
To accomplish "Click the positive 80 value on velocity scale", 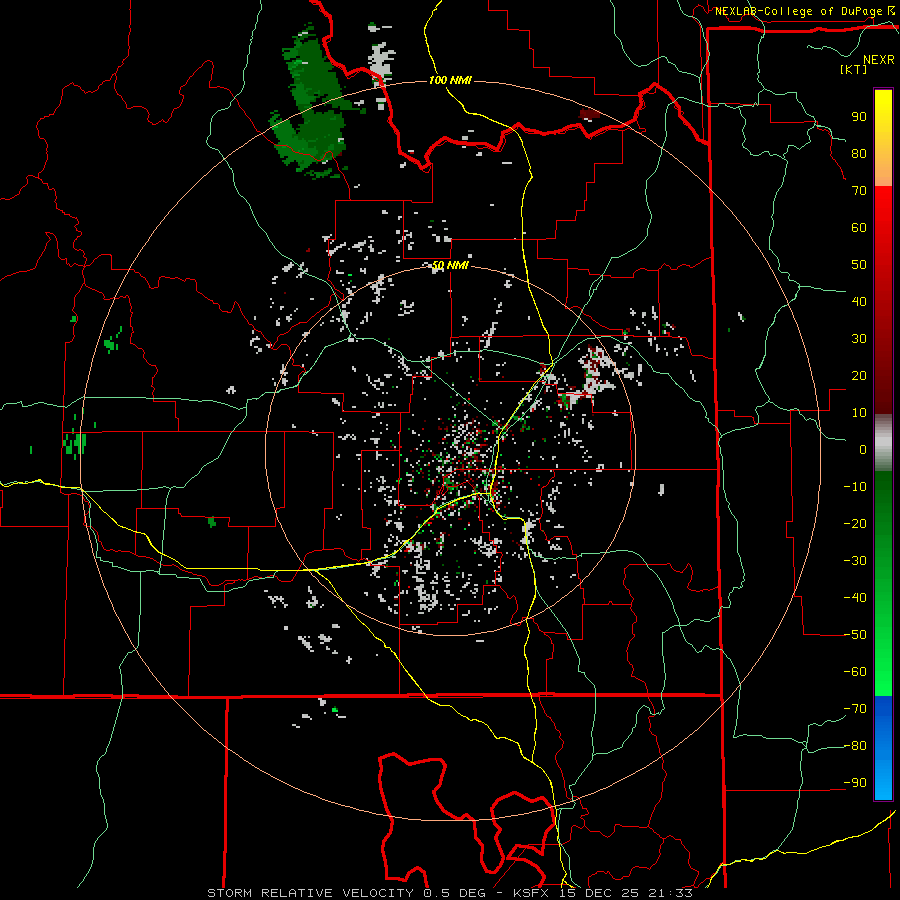I will pyautogui.click(x=859, y=154).
